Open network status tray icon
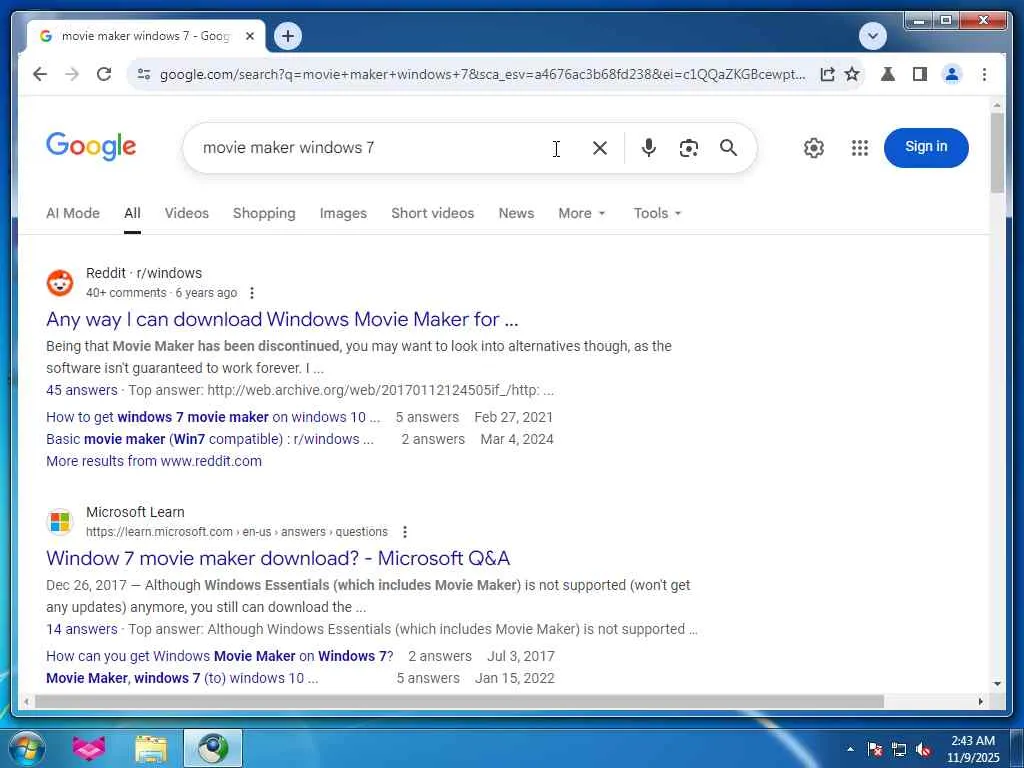This screenshot has height=768, width=1024. [899, 750]
